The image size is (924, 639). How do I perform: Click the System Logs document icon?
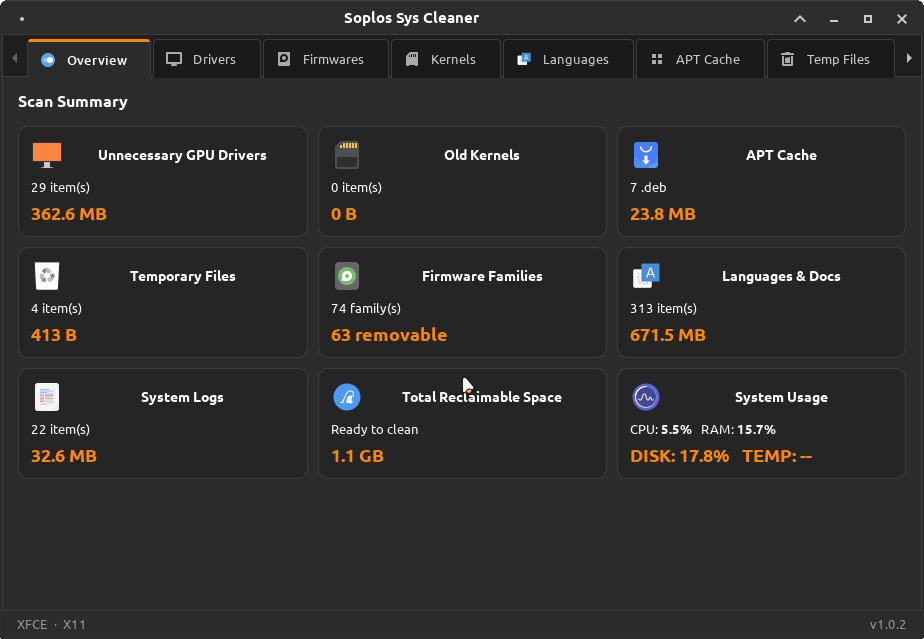pyautogui.click(x=47, y=397)
